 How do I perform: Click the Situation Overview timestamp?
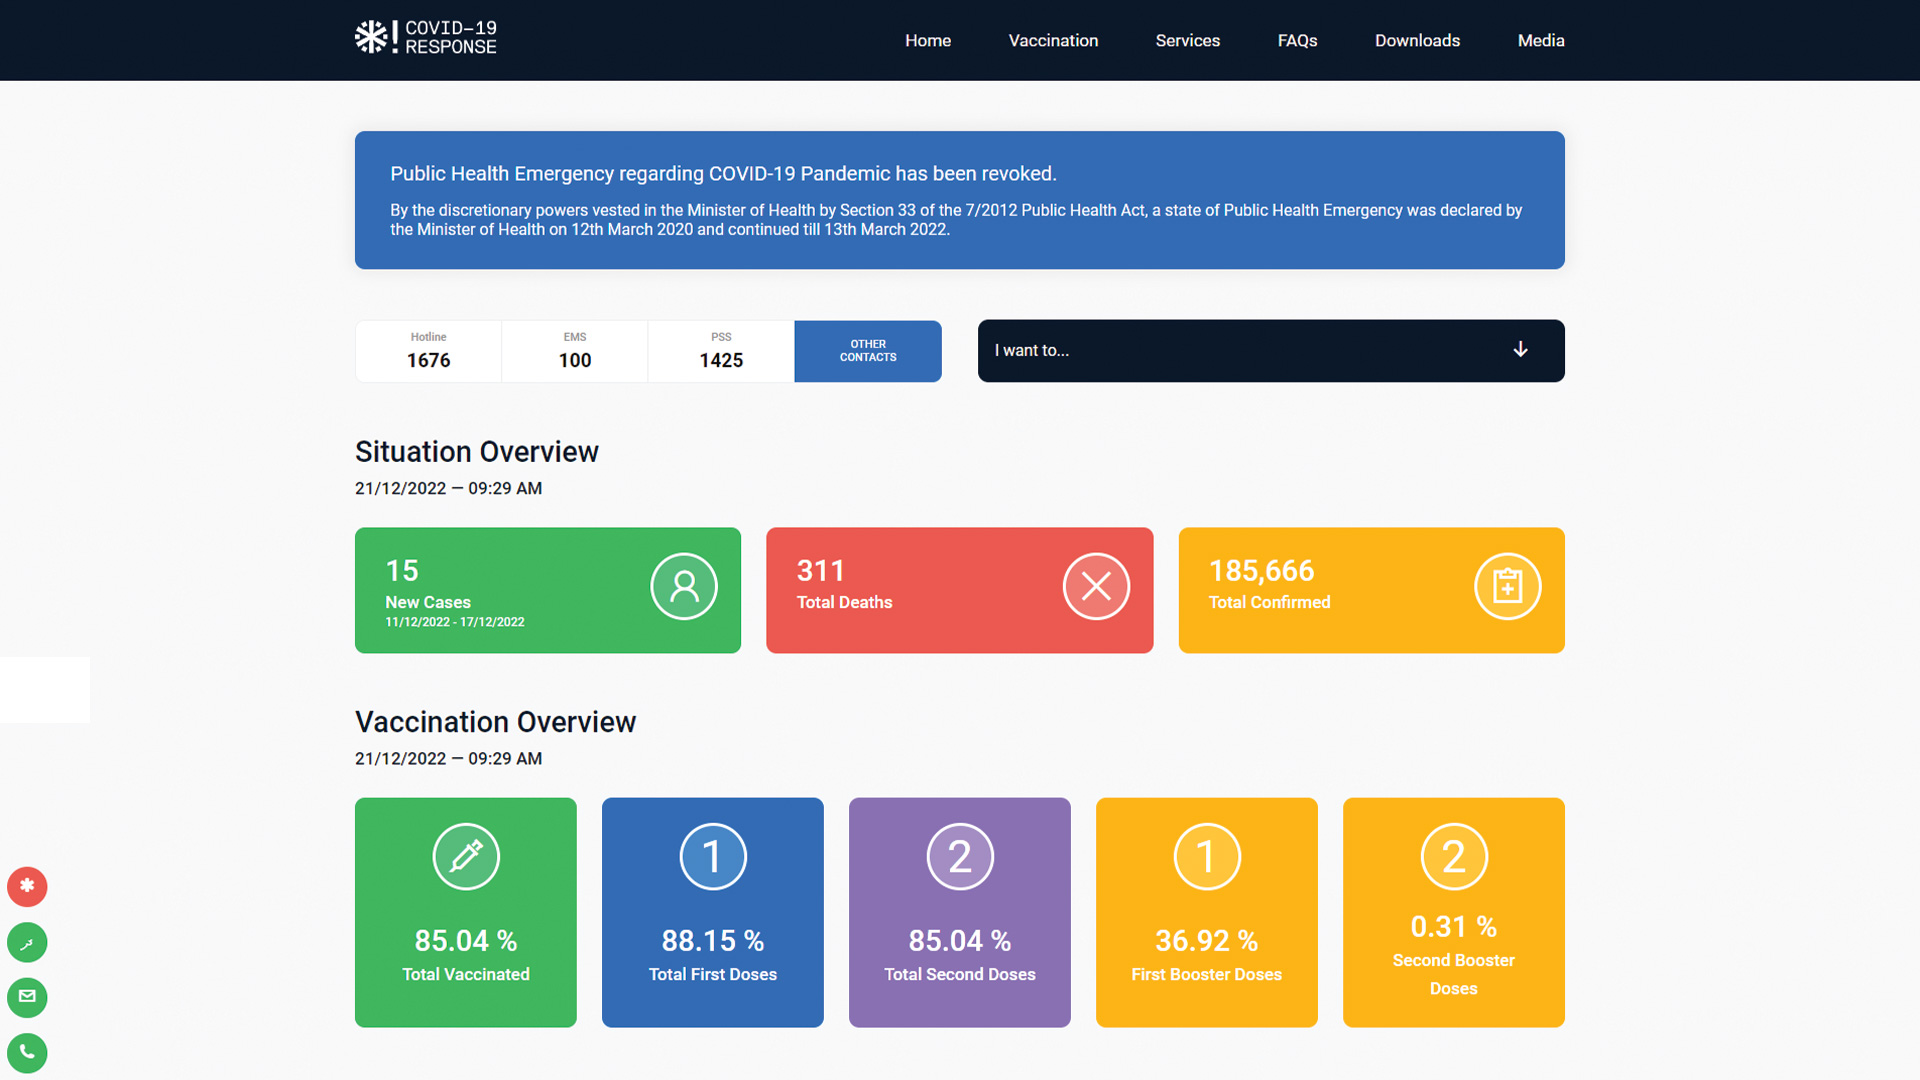(448, 488)
